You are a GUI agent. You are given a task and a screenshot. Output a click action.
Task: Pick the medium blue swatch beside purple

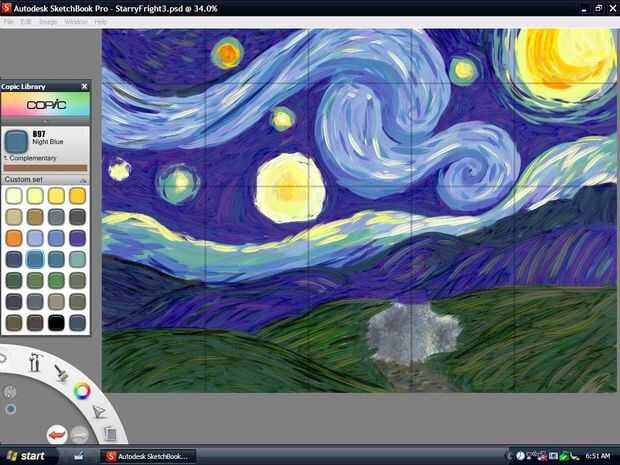coord(56,238)
